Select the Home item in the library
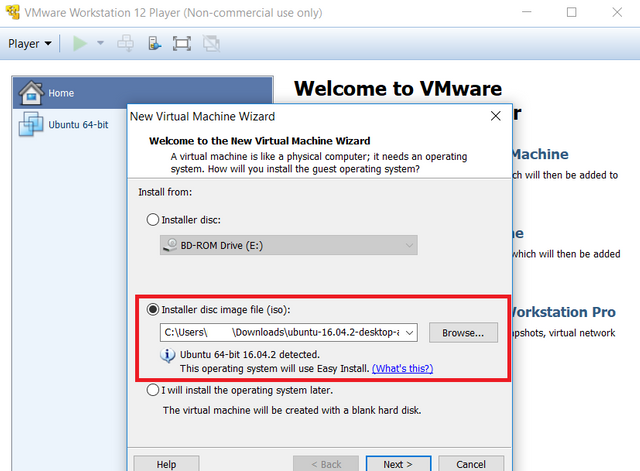The height and width of the screenshot is (471, 640). click(x=143, y=93)
